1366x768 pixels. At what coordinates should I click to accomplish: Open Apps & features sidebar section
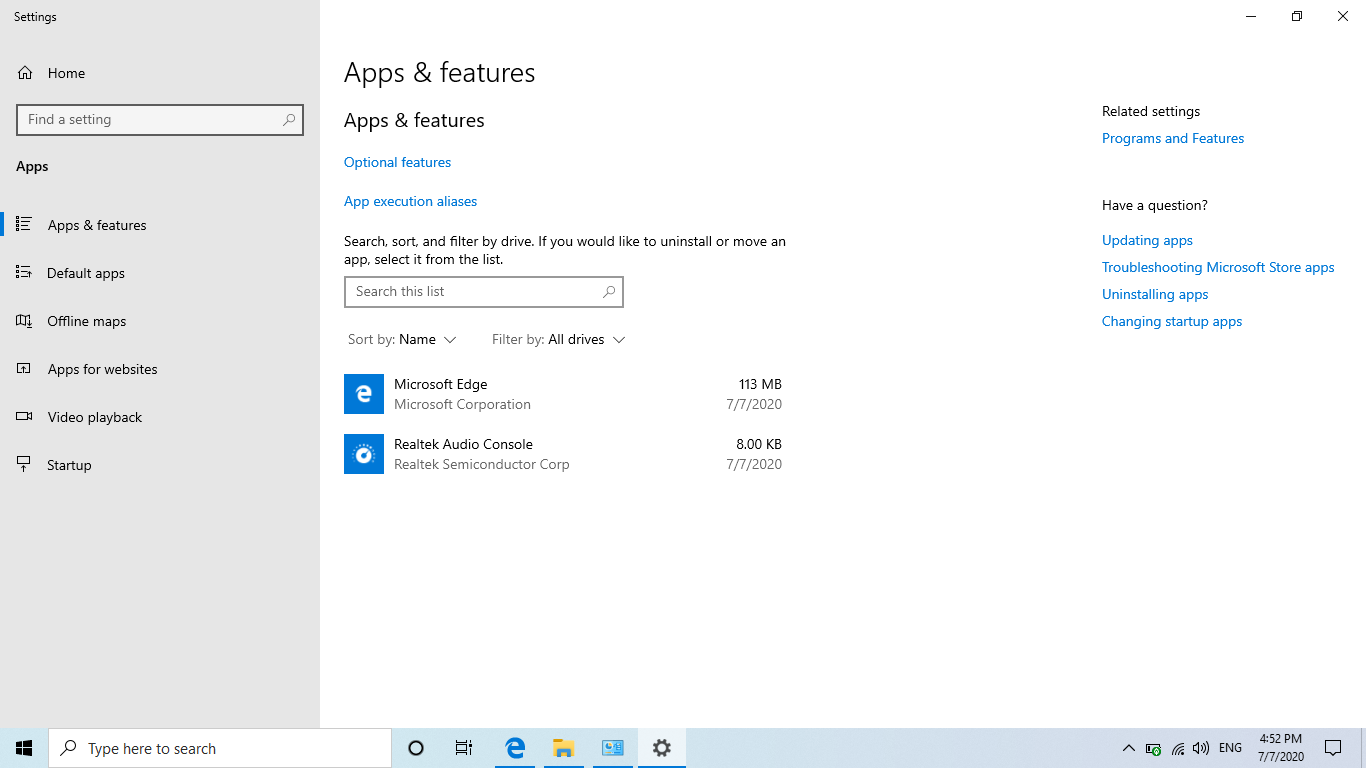[160, 225]
